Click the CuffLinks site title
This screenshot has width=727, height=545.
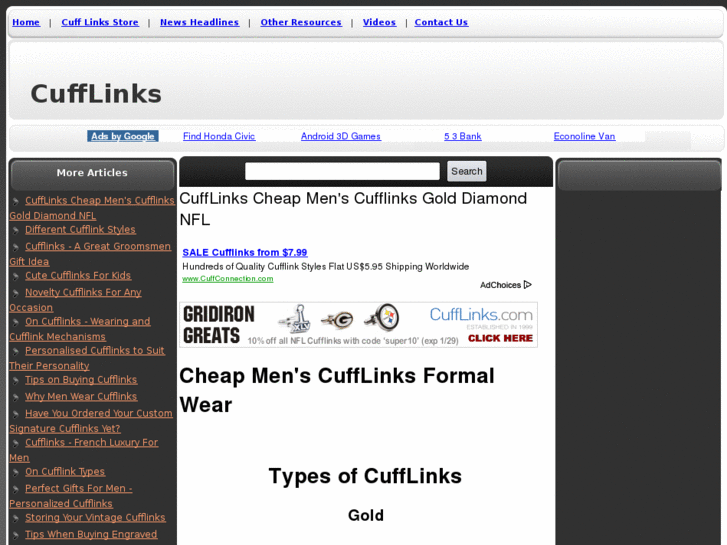pos(96,94)
